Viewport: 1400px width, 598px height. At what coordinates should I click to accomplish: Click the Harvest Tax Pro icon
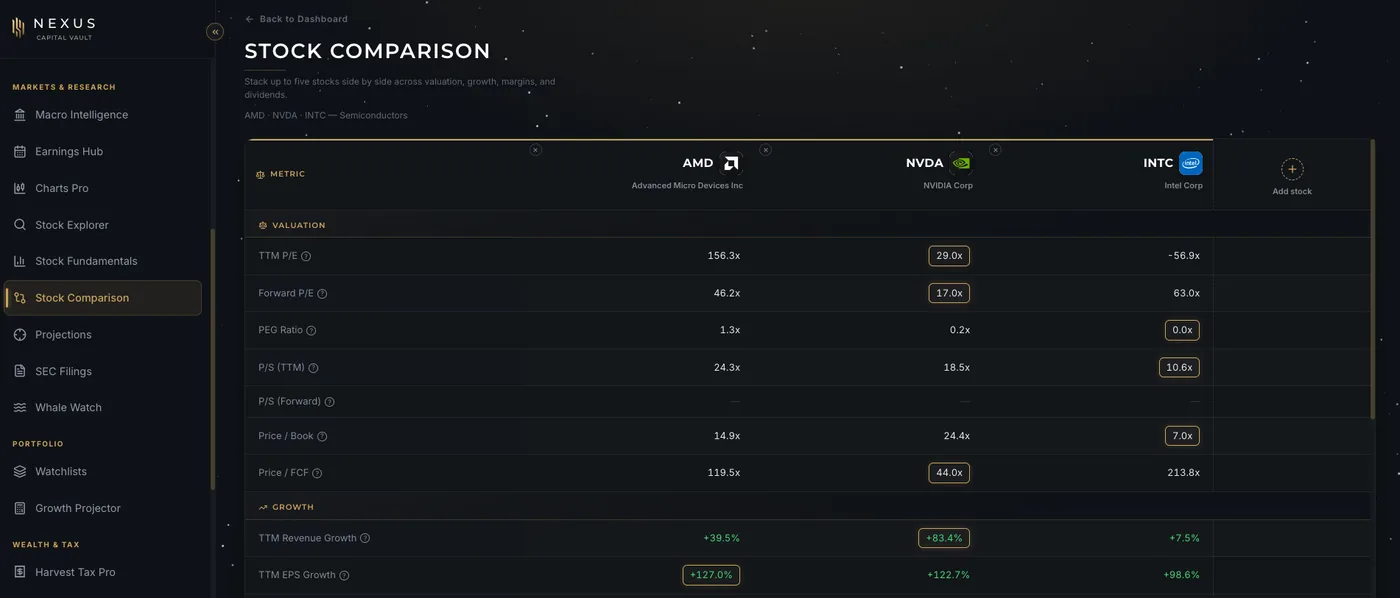point(20,572)
